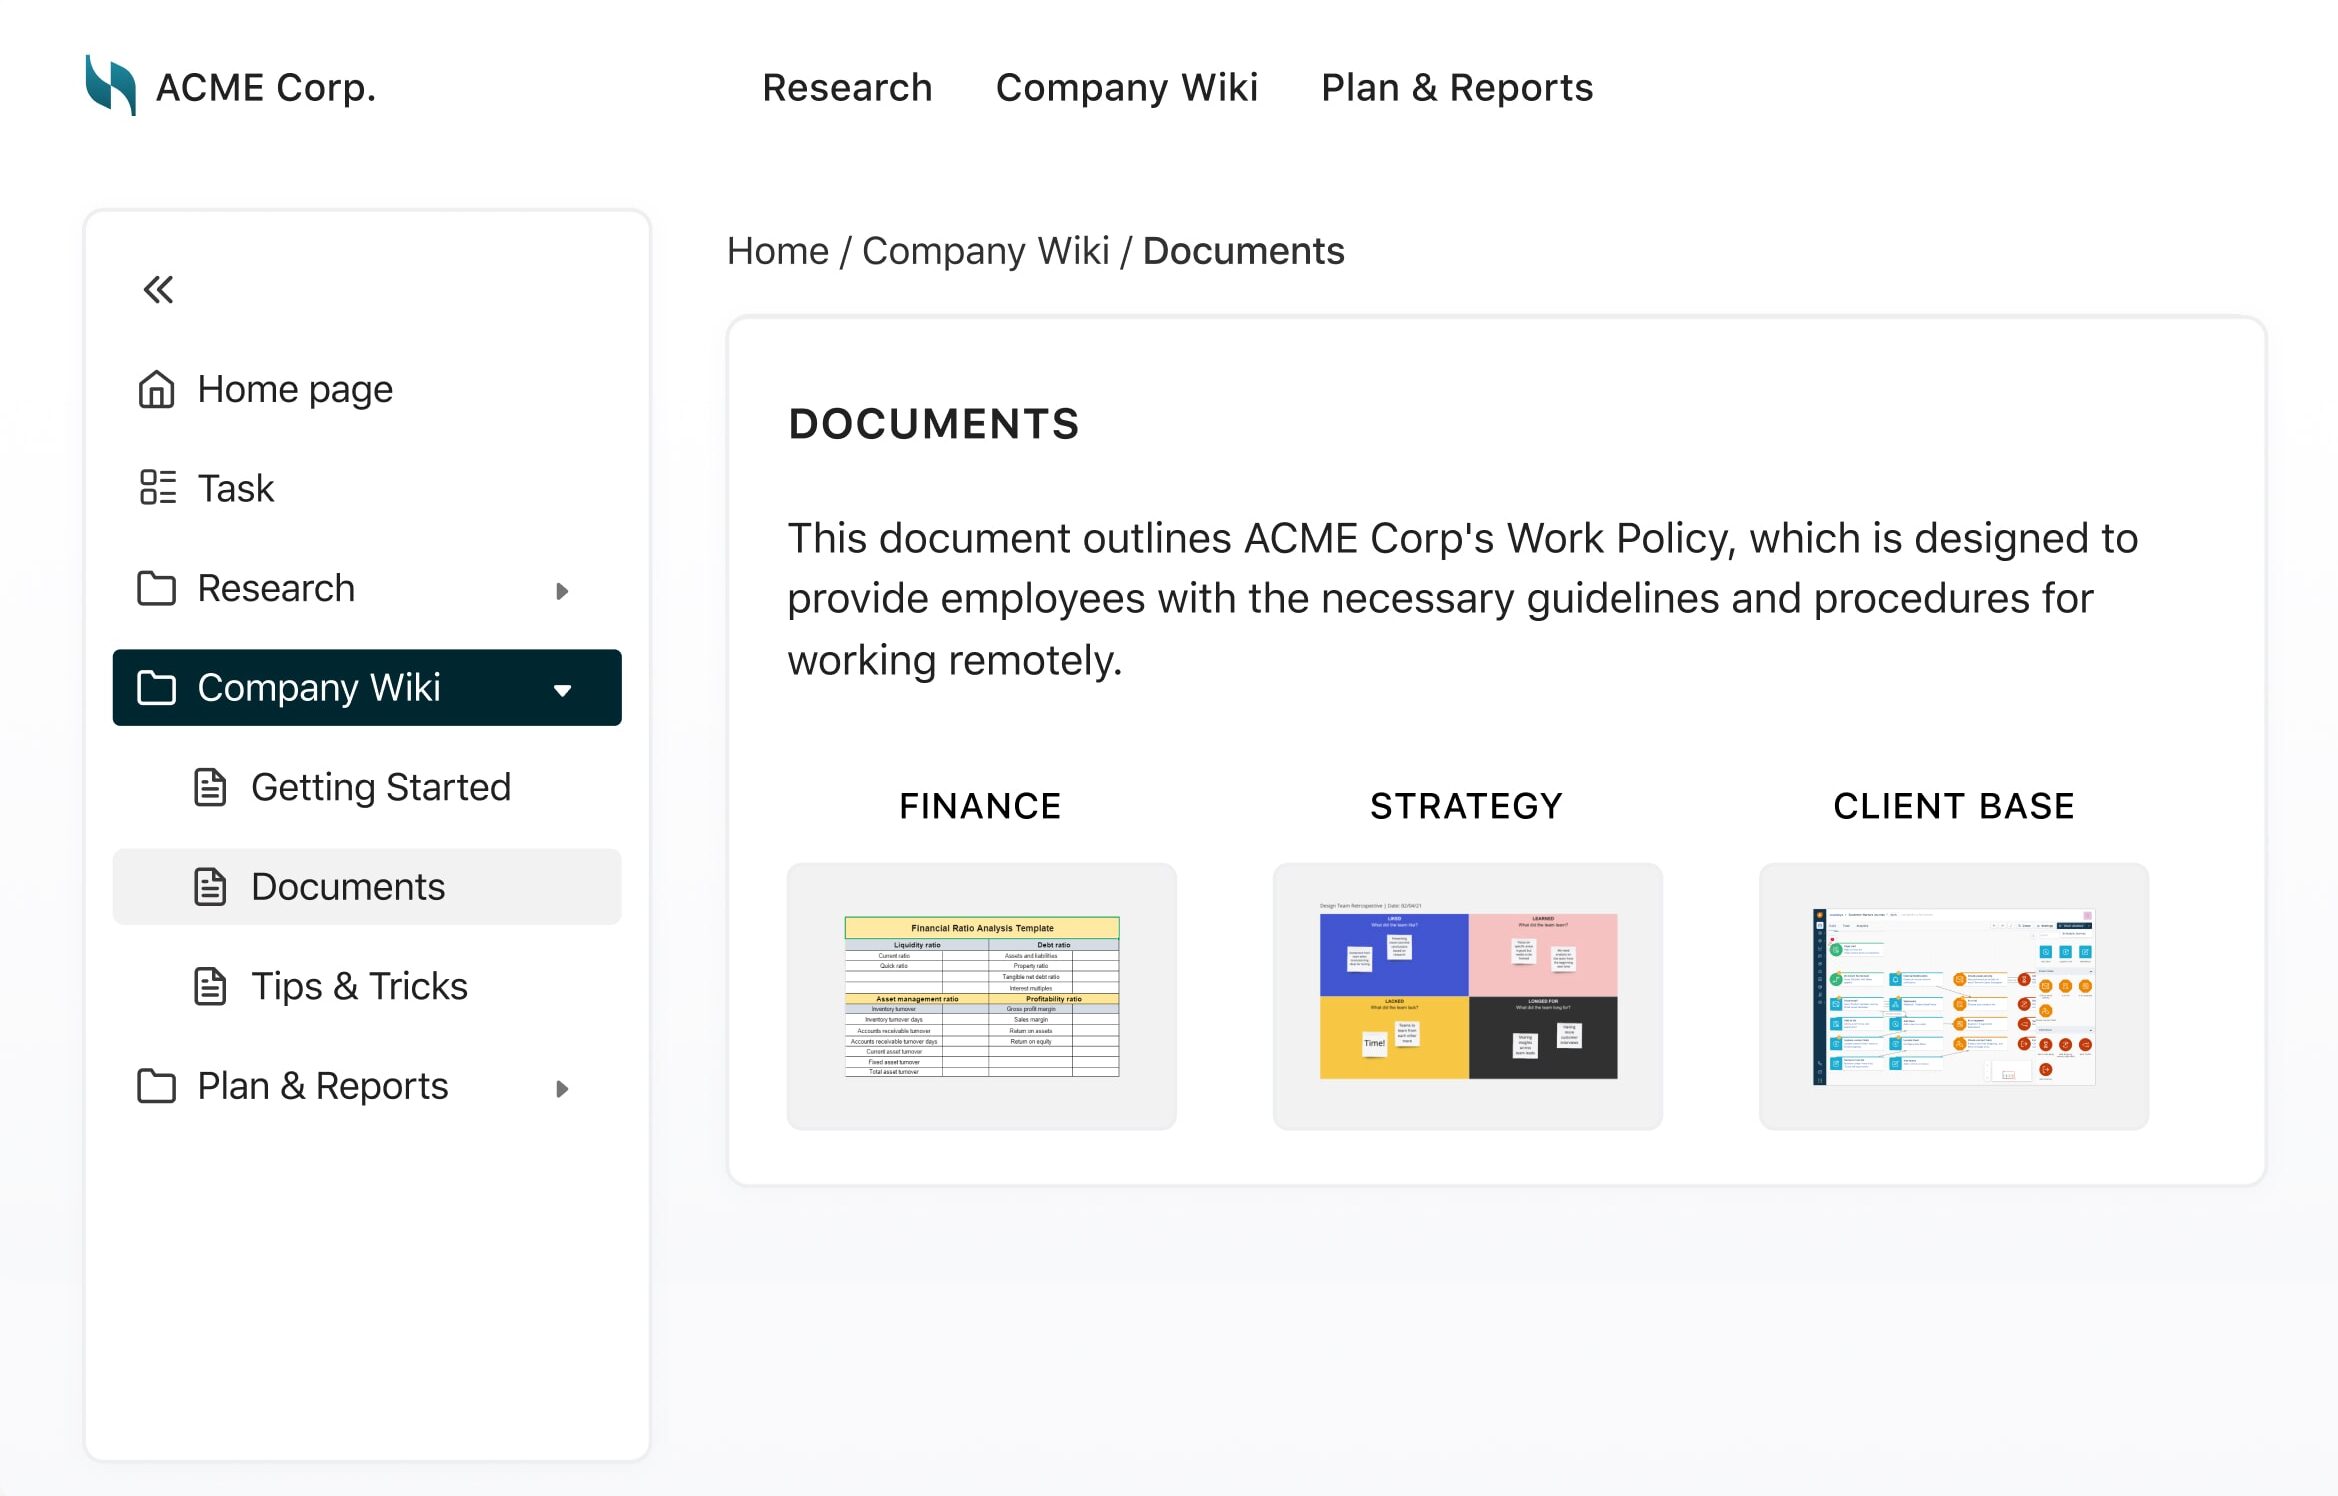Collapse the Company Wiki dropdown arrow

coord(562,690)
